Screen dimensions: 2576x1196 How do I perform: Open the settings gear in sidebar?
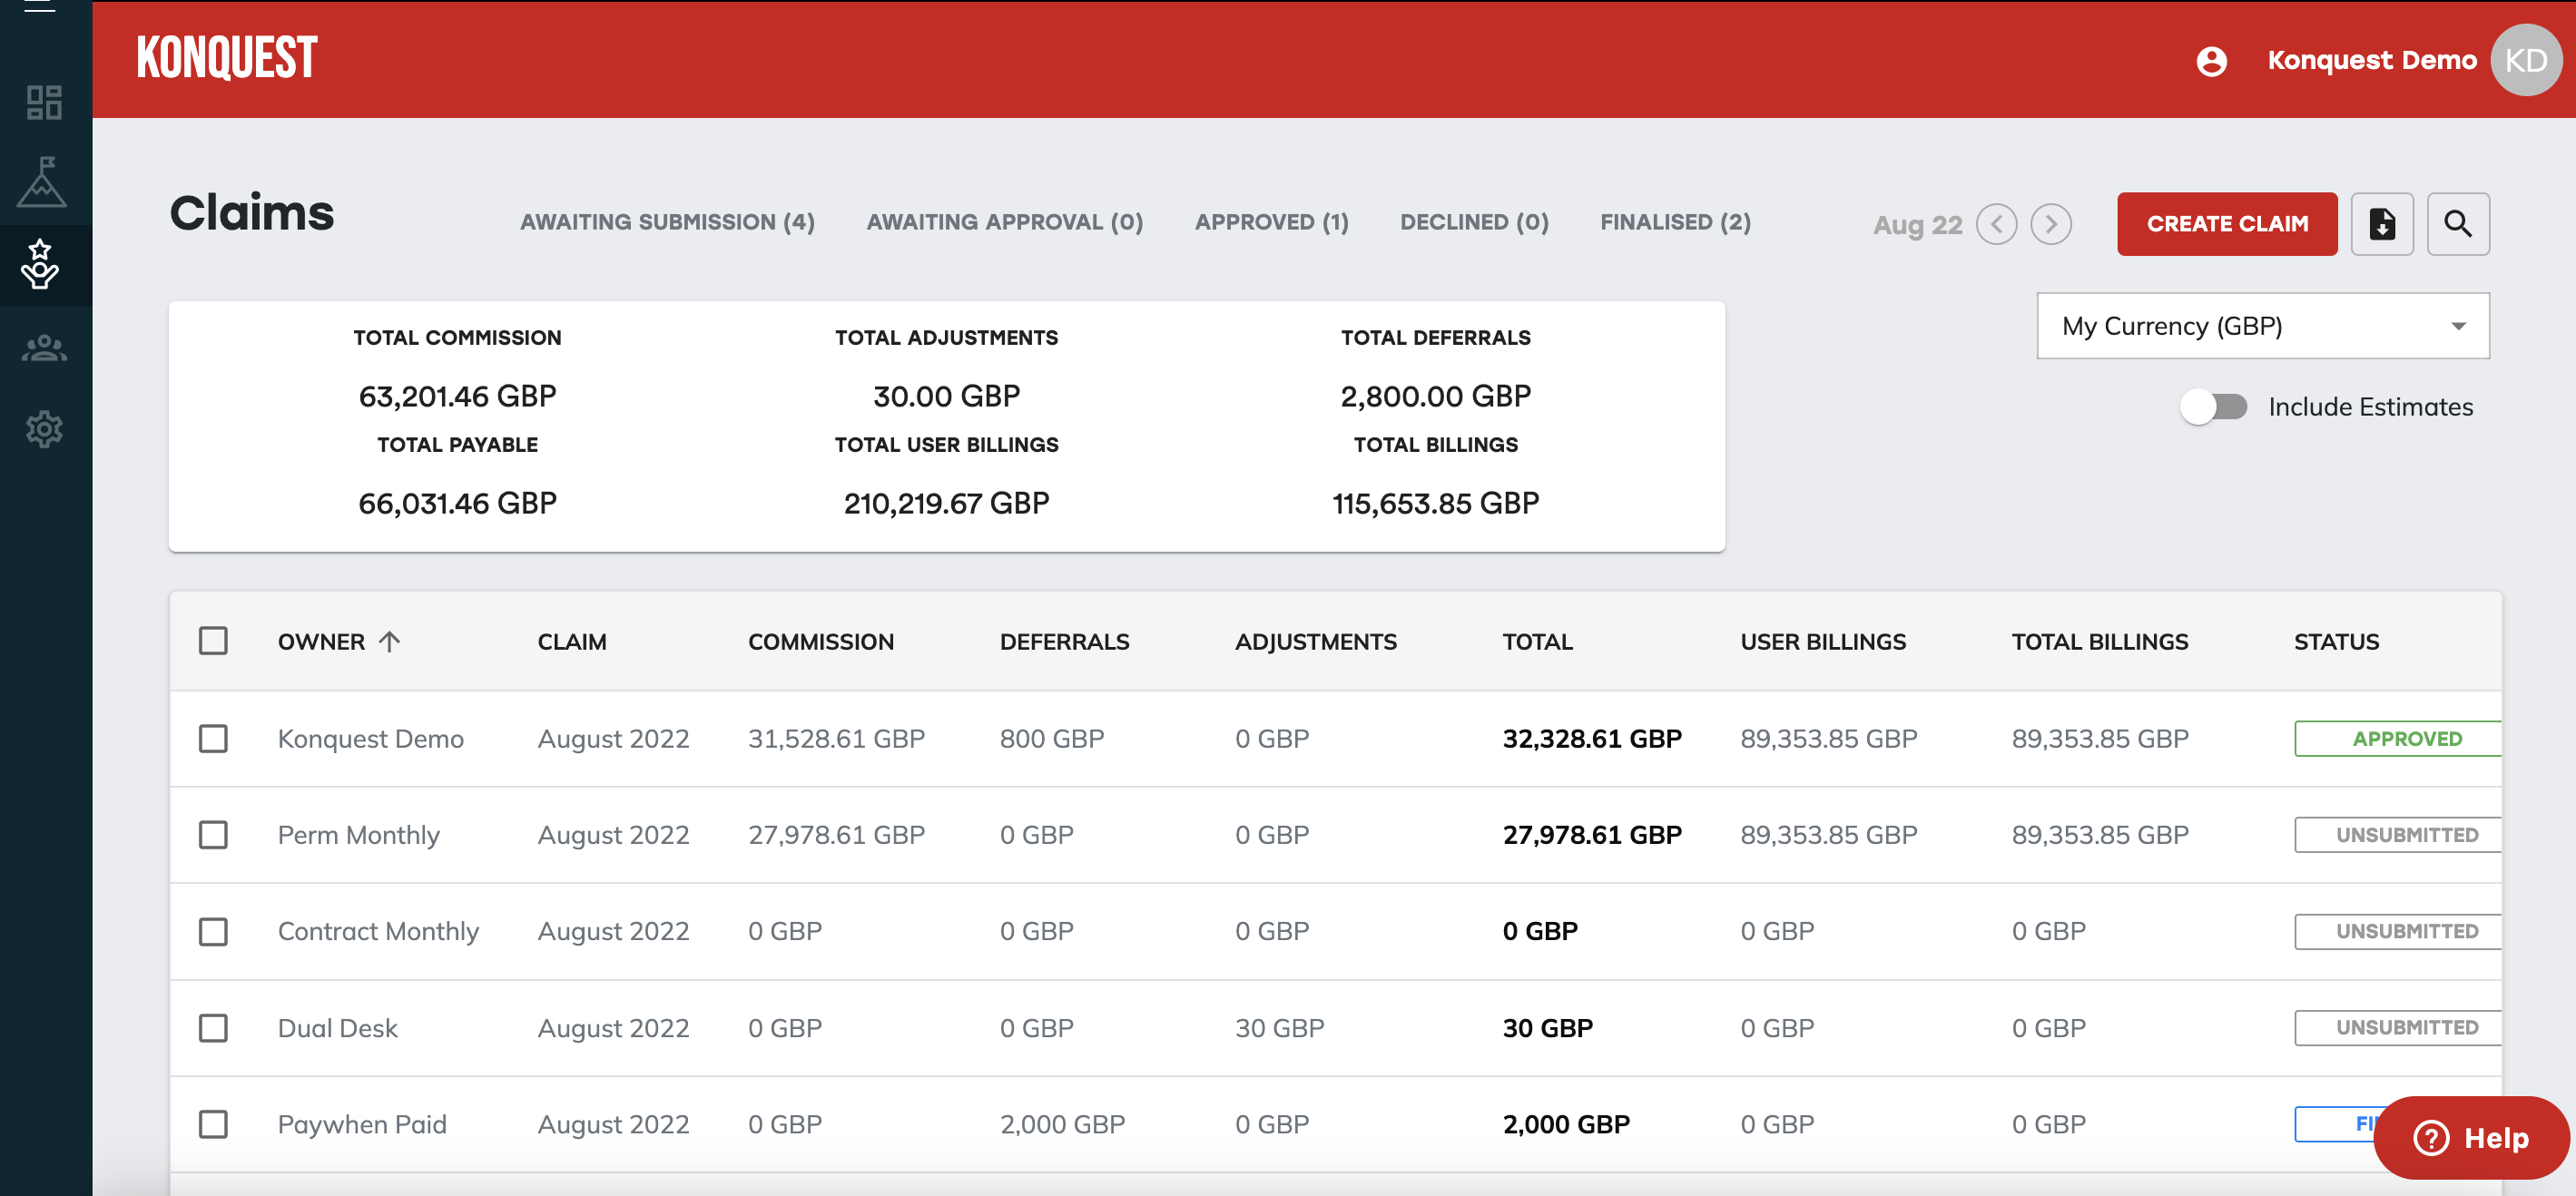[x=44, y=429]
